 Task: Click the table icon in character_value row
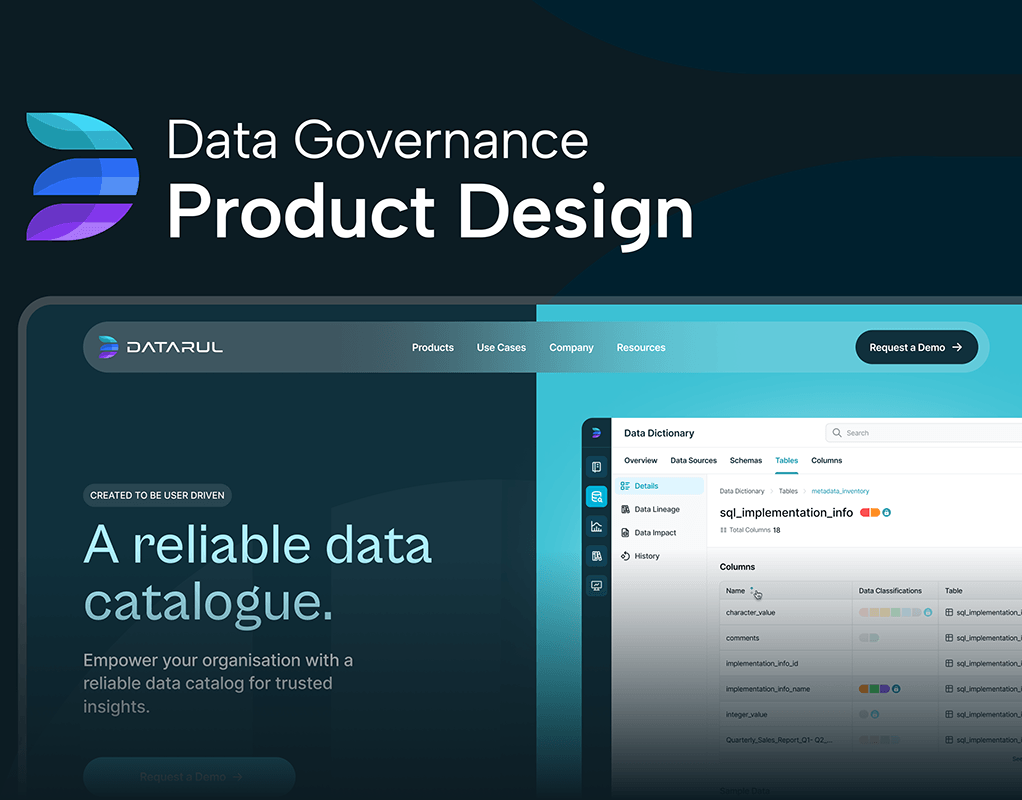tap(949, 612)
